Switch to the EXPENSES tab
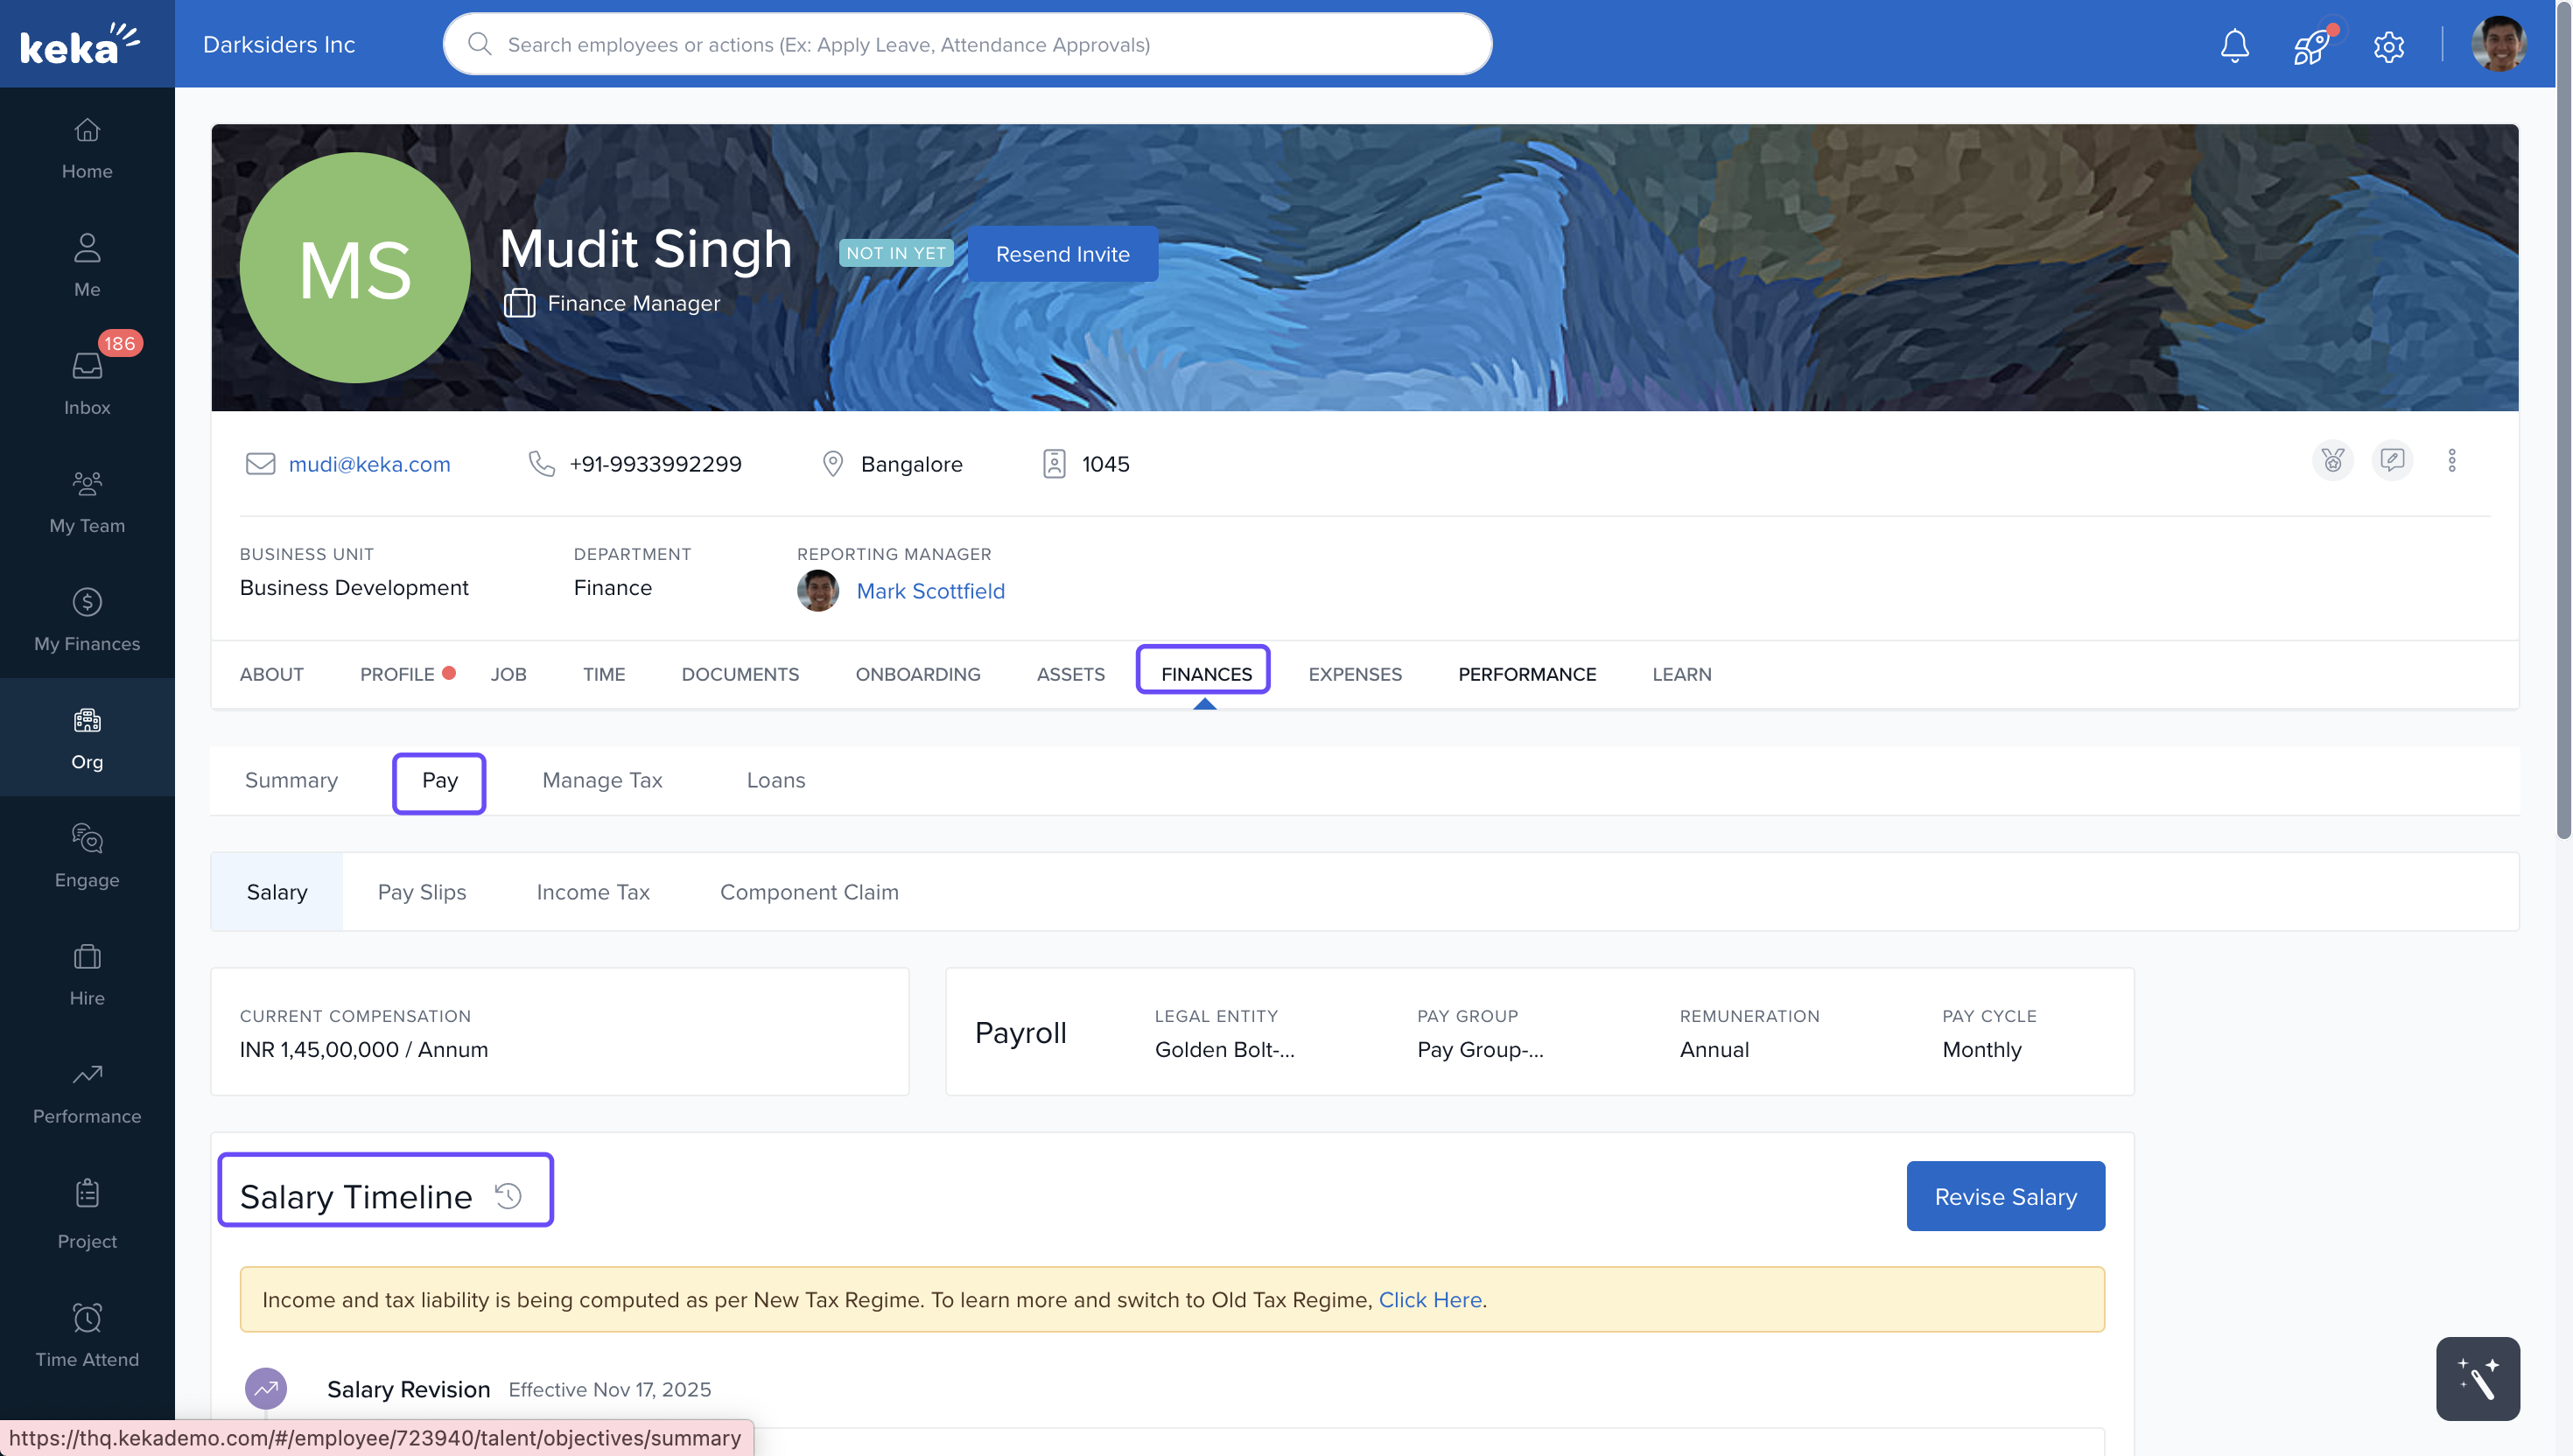Viewport: 2573px width, 1456px height. coord(1354,674)
